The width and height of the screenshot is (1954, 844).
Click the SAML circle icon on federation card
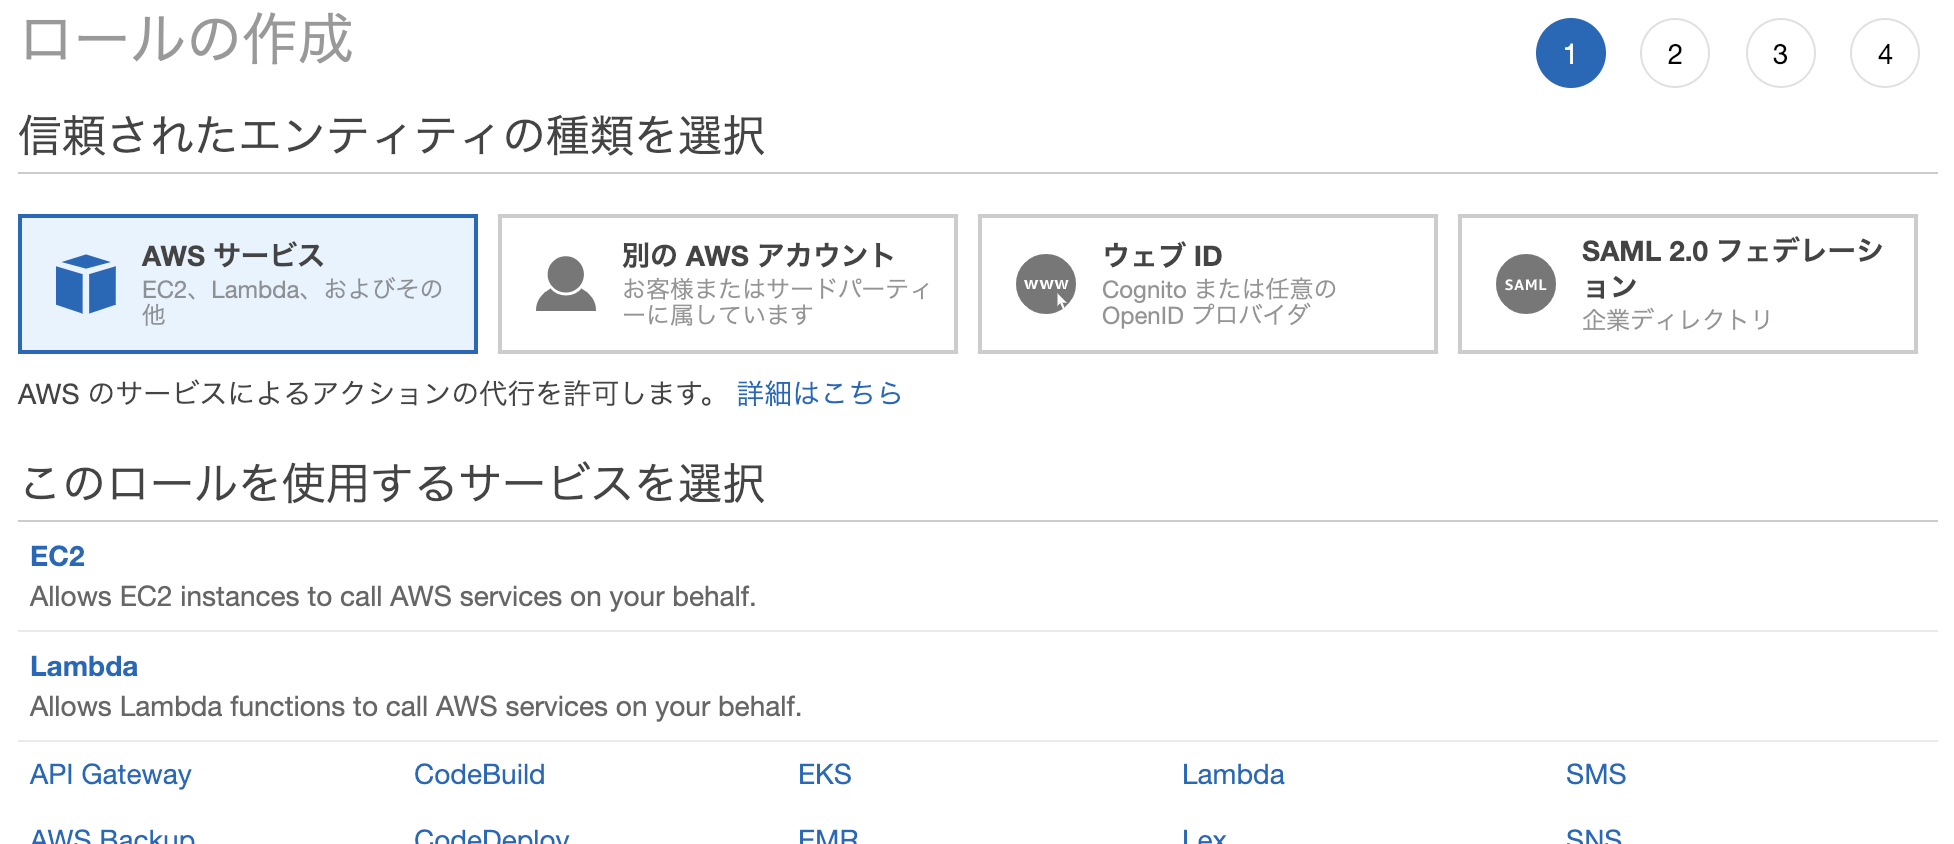[1524, 284]
